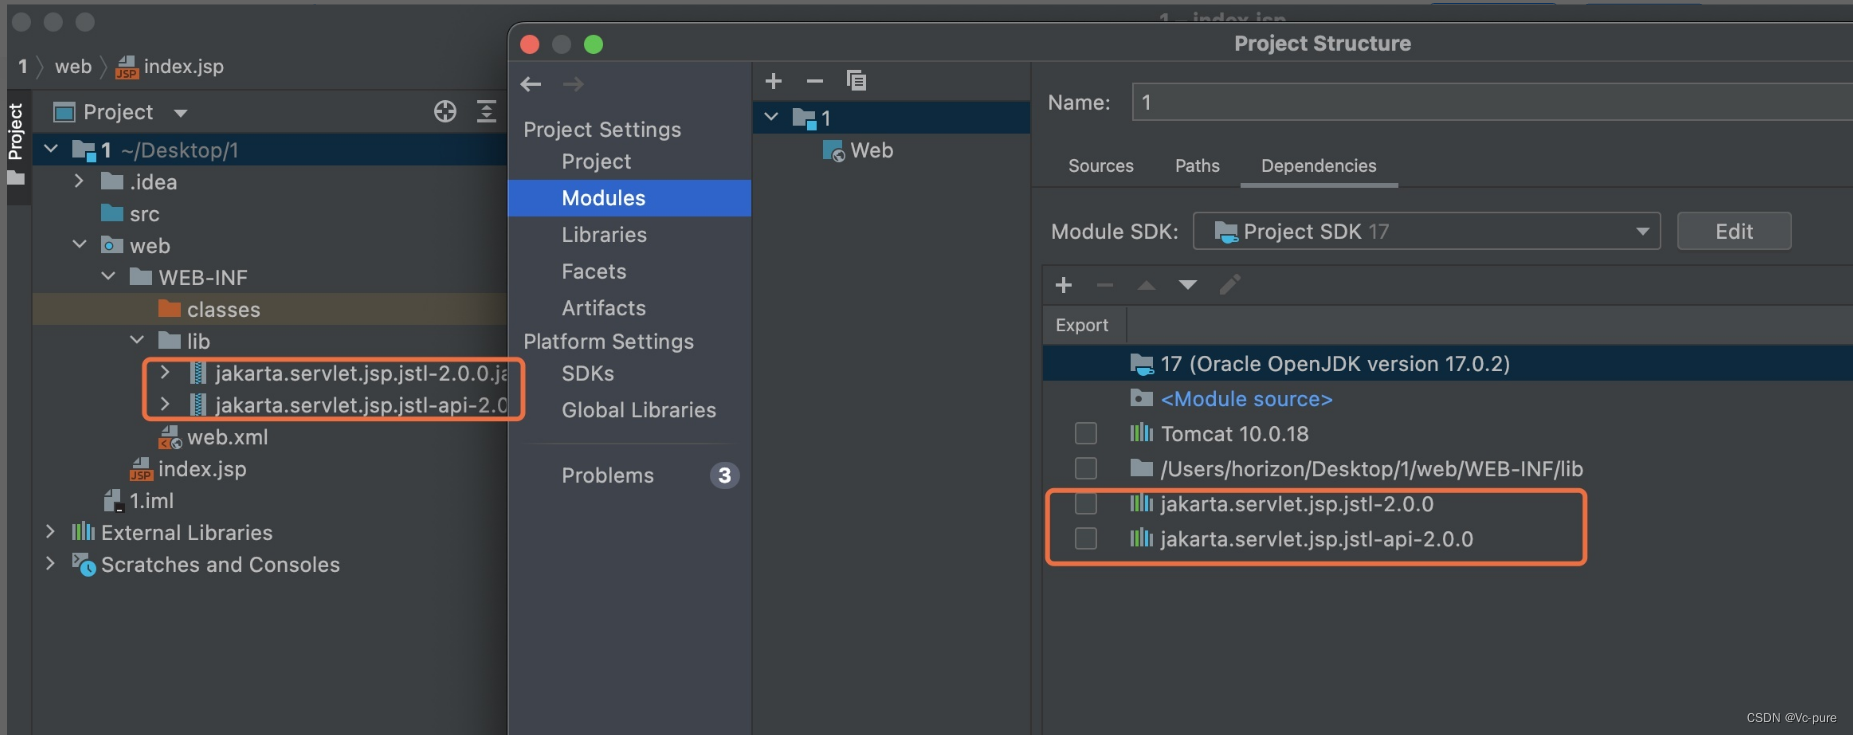Viewport: 1853px width, 735px height.
Task: Toggle Export checkbox for jakarta.servlet.jsp.jstl-api-2.0.0
Action: [1086, 539]
